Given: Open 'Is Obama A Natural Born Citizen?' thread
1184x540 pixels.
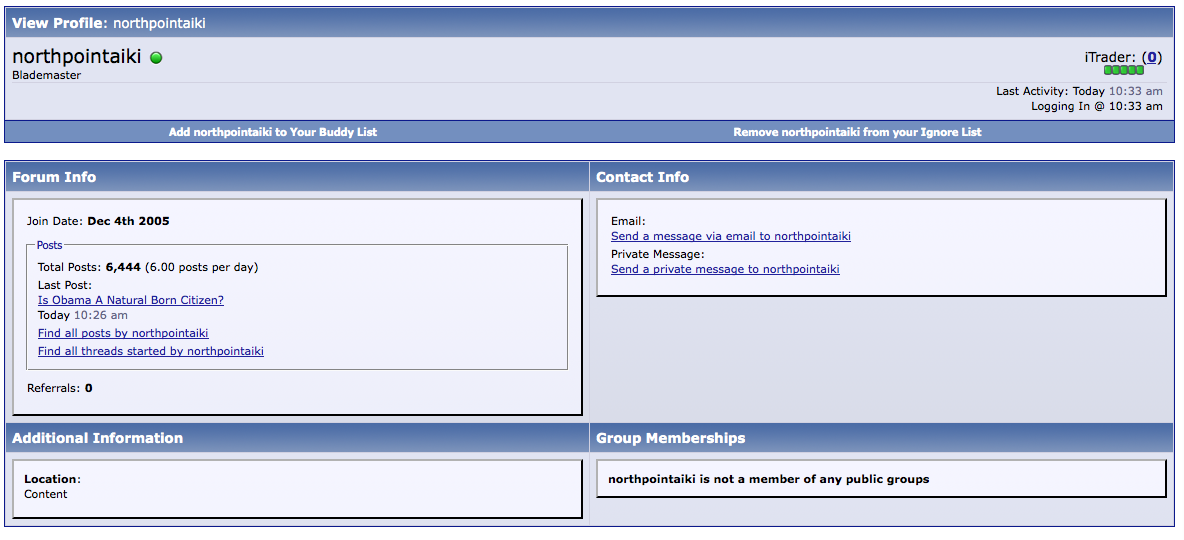Looking at the screenshot, I should point(131,300).
